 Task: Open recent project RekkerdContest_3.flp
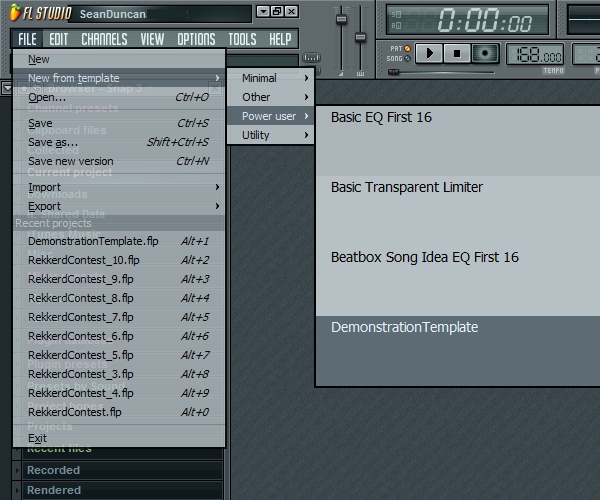point(119,374)
